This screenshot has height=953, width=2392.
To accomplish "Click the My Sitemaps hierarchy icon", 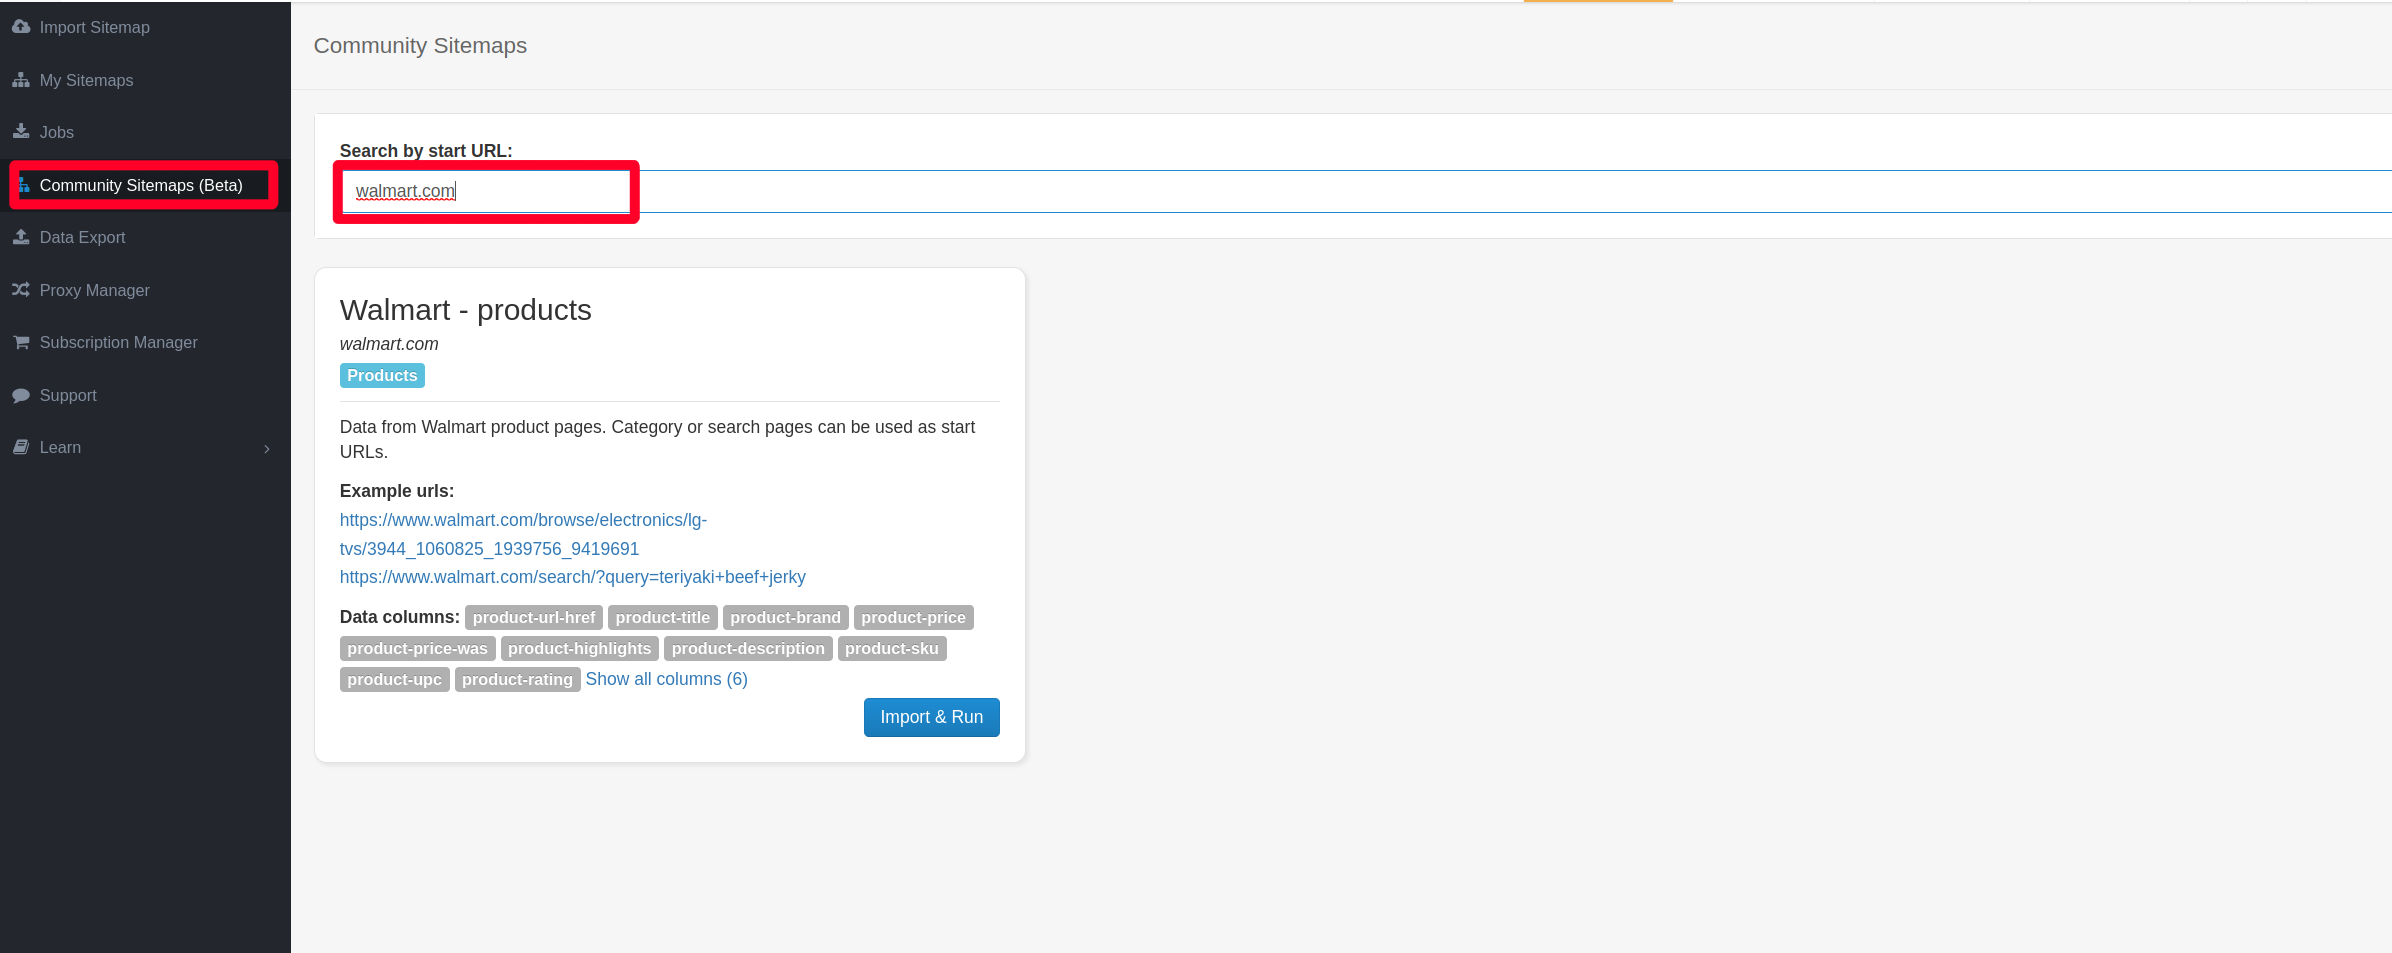I will [21, 80].
